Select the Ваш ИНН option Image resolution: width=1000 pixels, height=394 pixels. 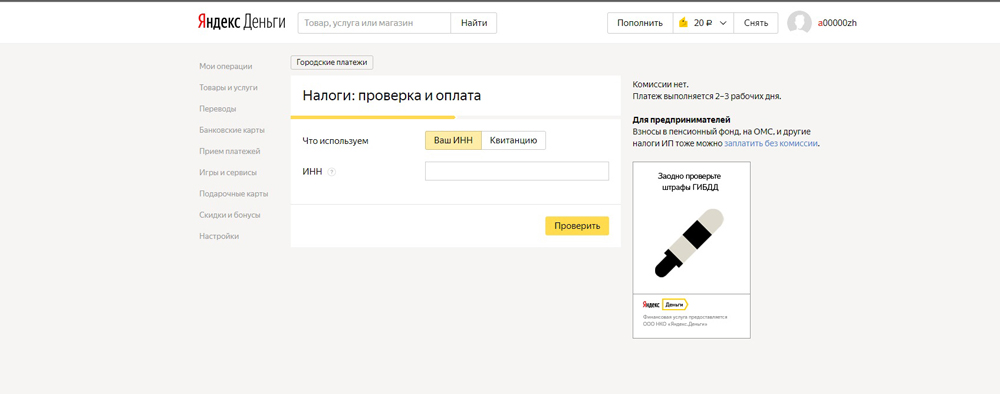[453, 140]
